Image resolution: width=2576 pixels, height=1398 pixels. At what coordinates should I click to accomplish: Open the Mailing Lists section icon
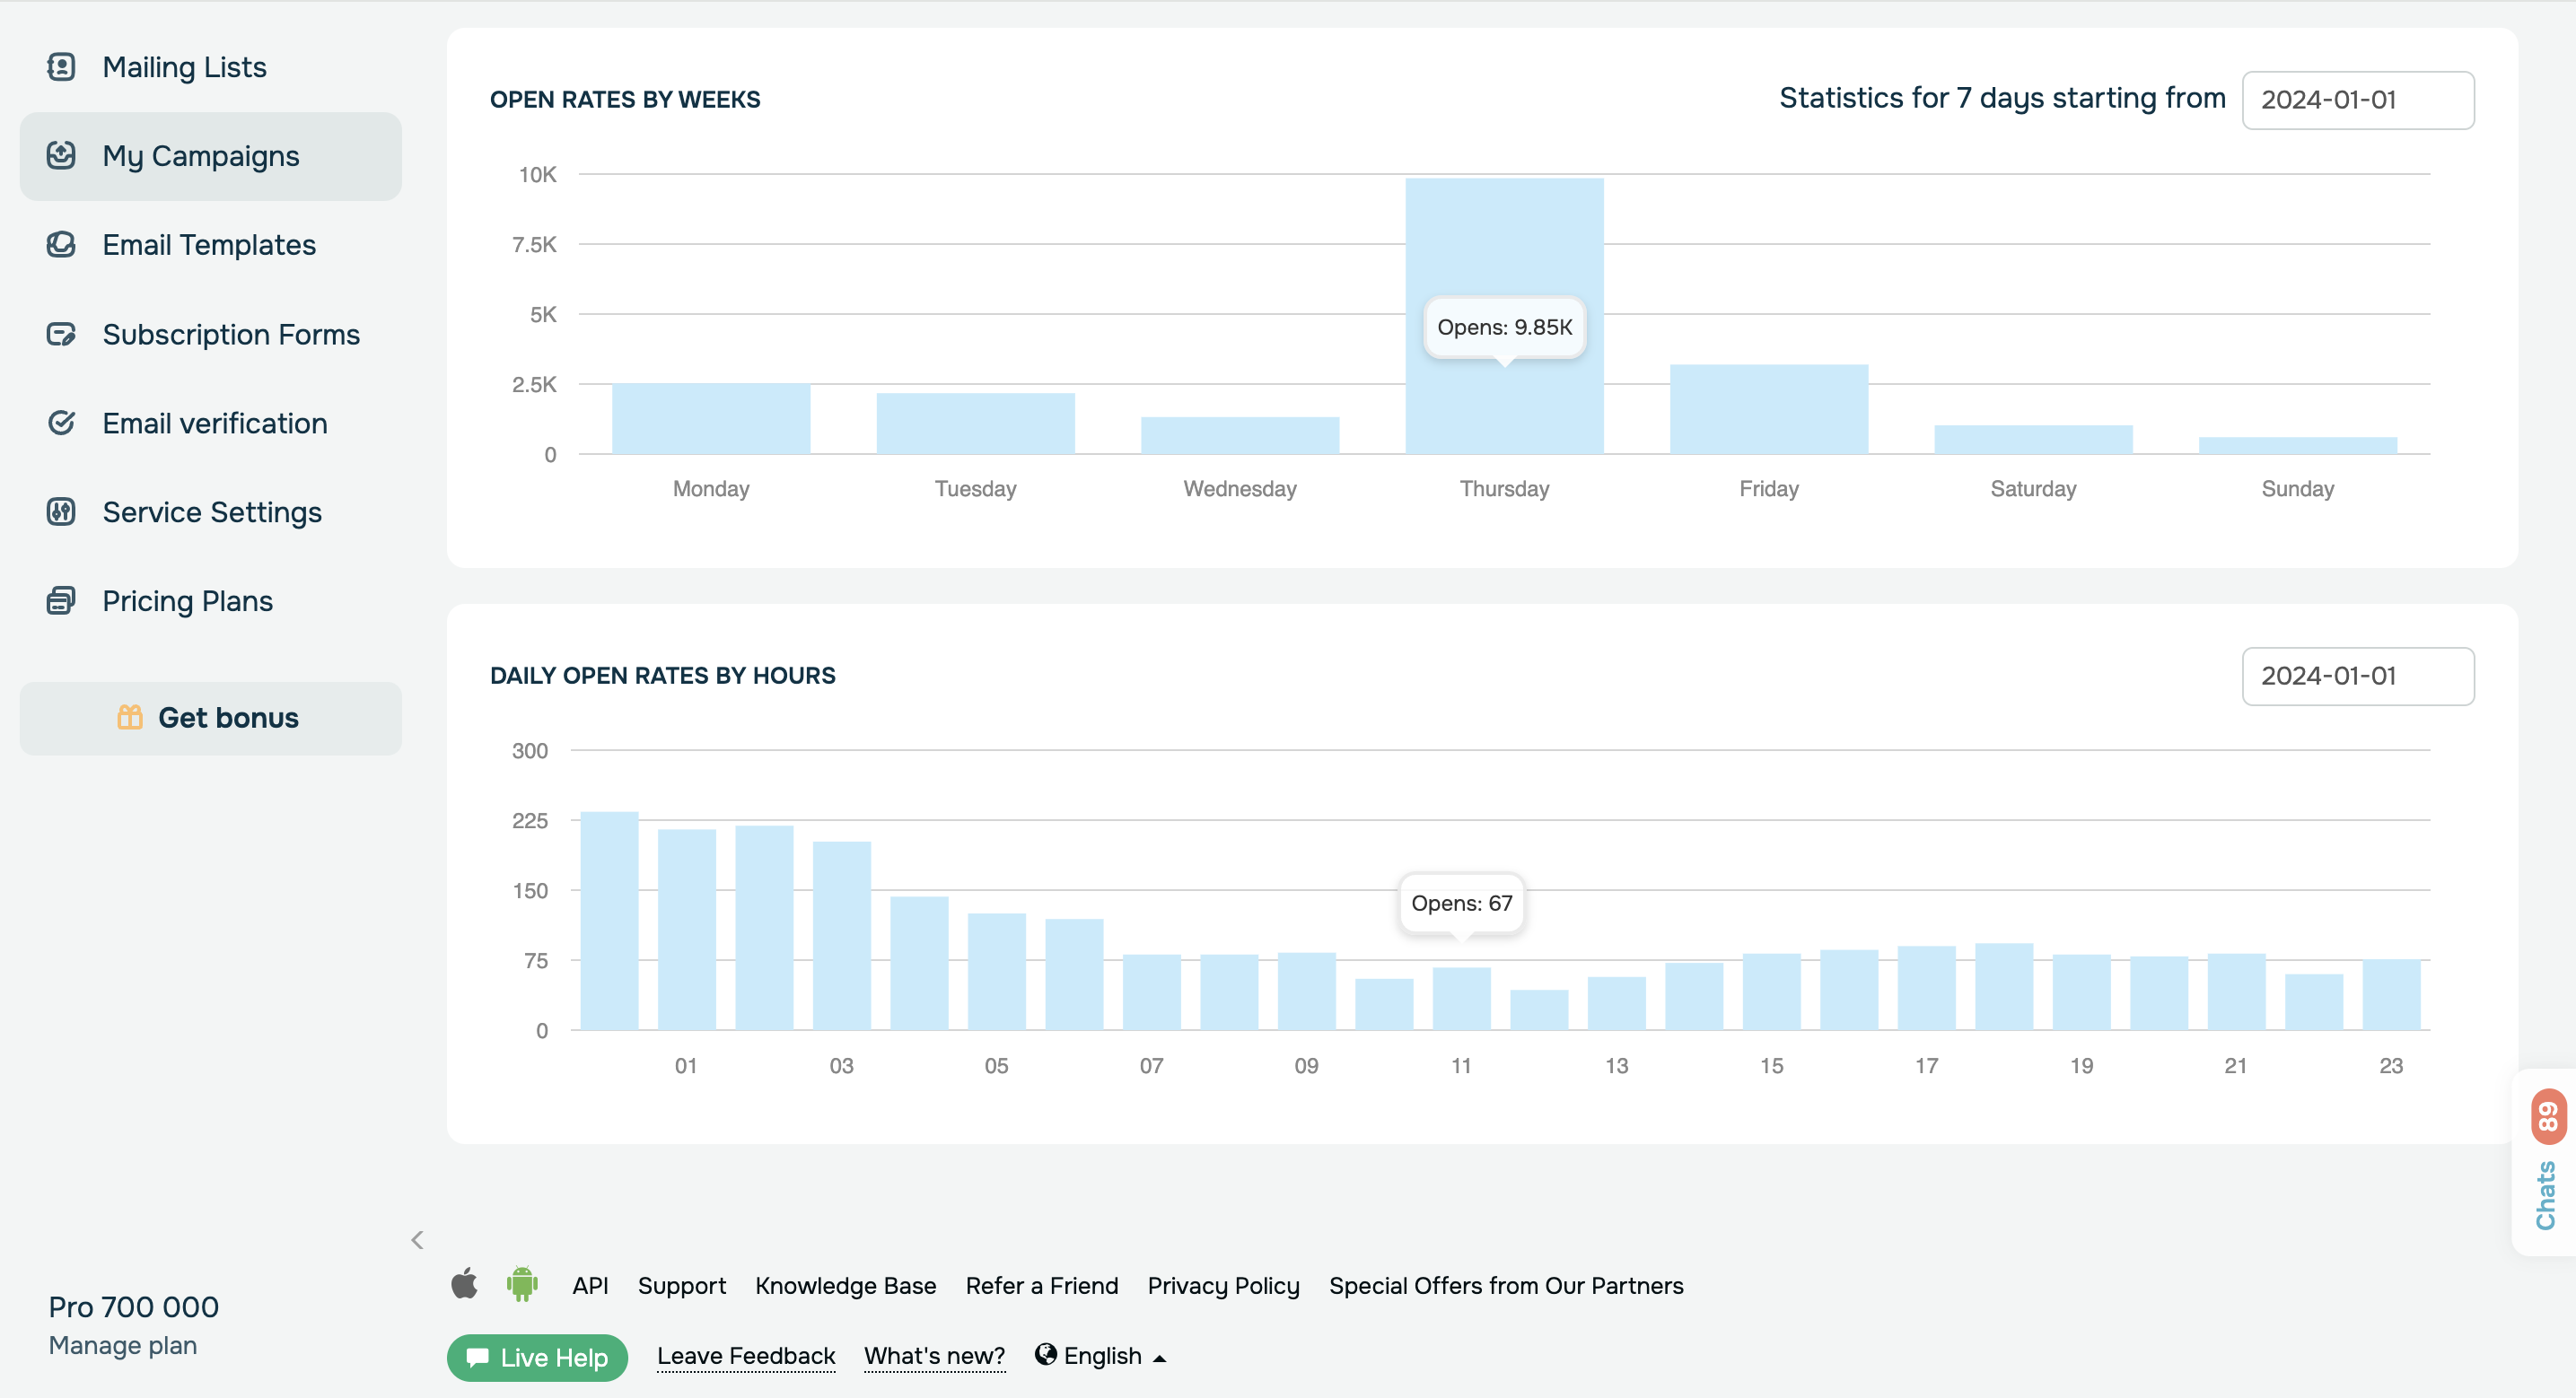[x=61, y=66]
